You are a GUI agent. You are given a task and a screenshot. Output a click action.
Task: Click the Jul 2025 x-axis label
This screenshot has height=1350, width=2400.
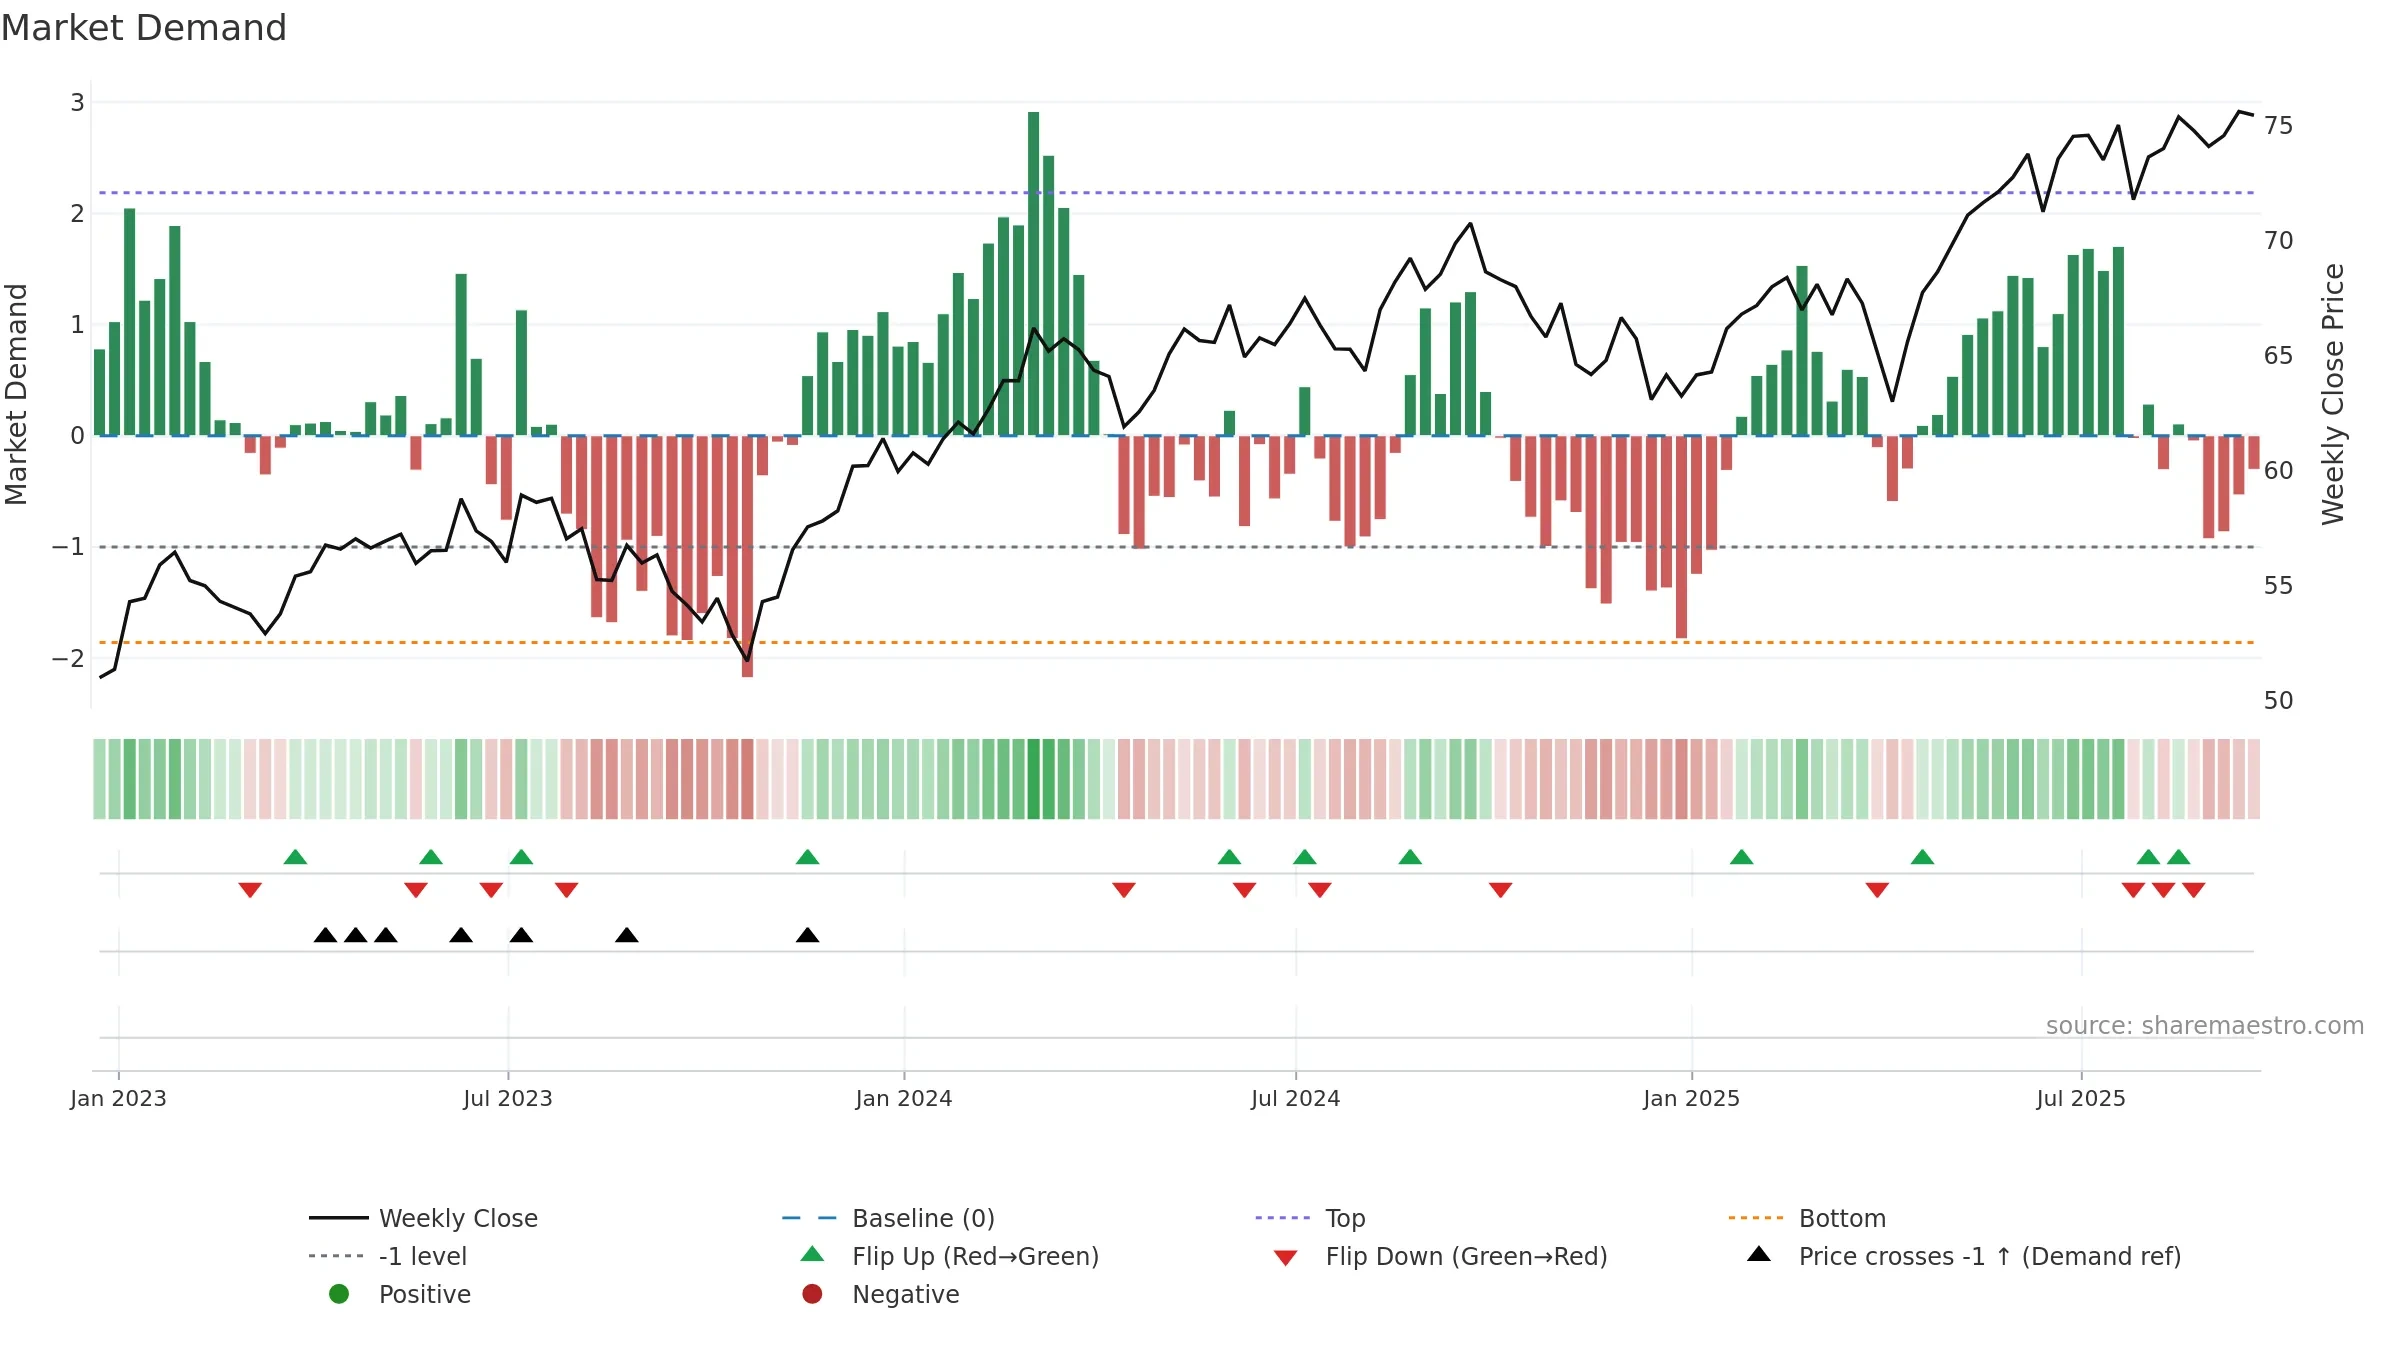coord(2081,1098)
